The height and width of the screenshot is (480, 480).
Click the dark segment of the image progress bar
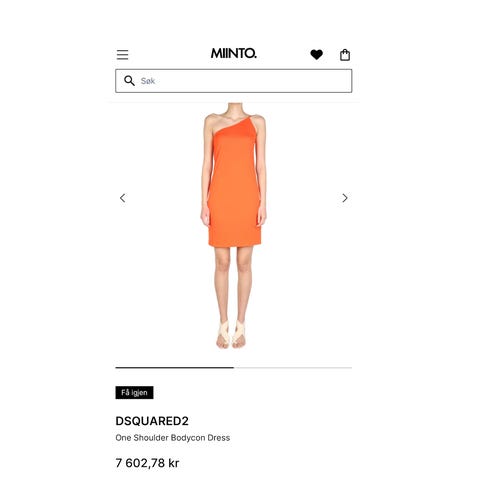[x=175, y=368]
